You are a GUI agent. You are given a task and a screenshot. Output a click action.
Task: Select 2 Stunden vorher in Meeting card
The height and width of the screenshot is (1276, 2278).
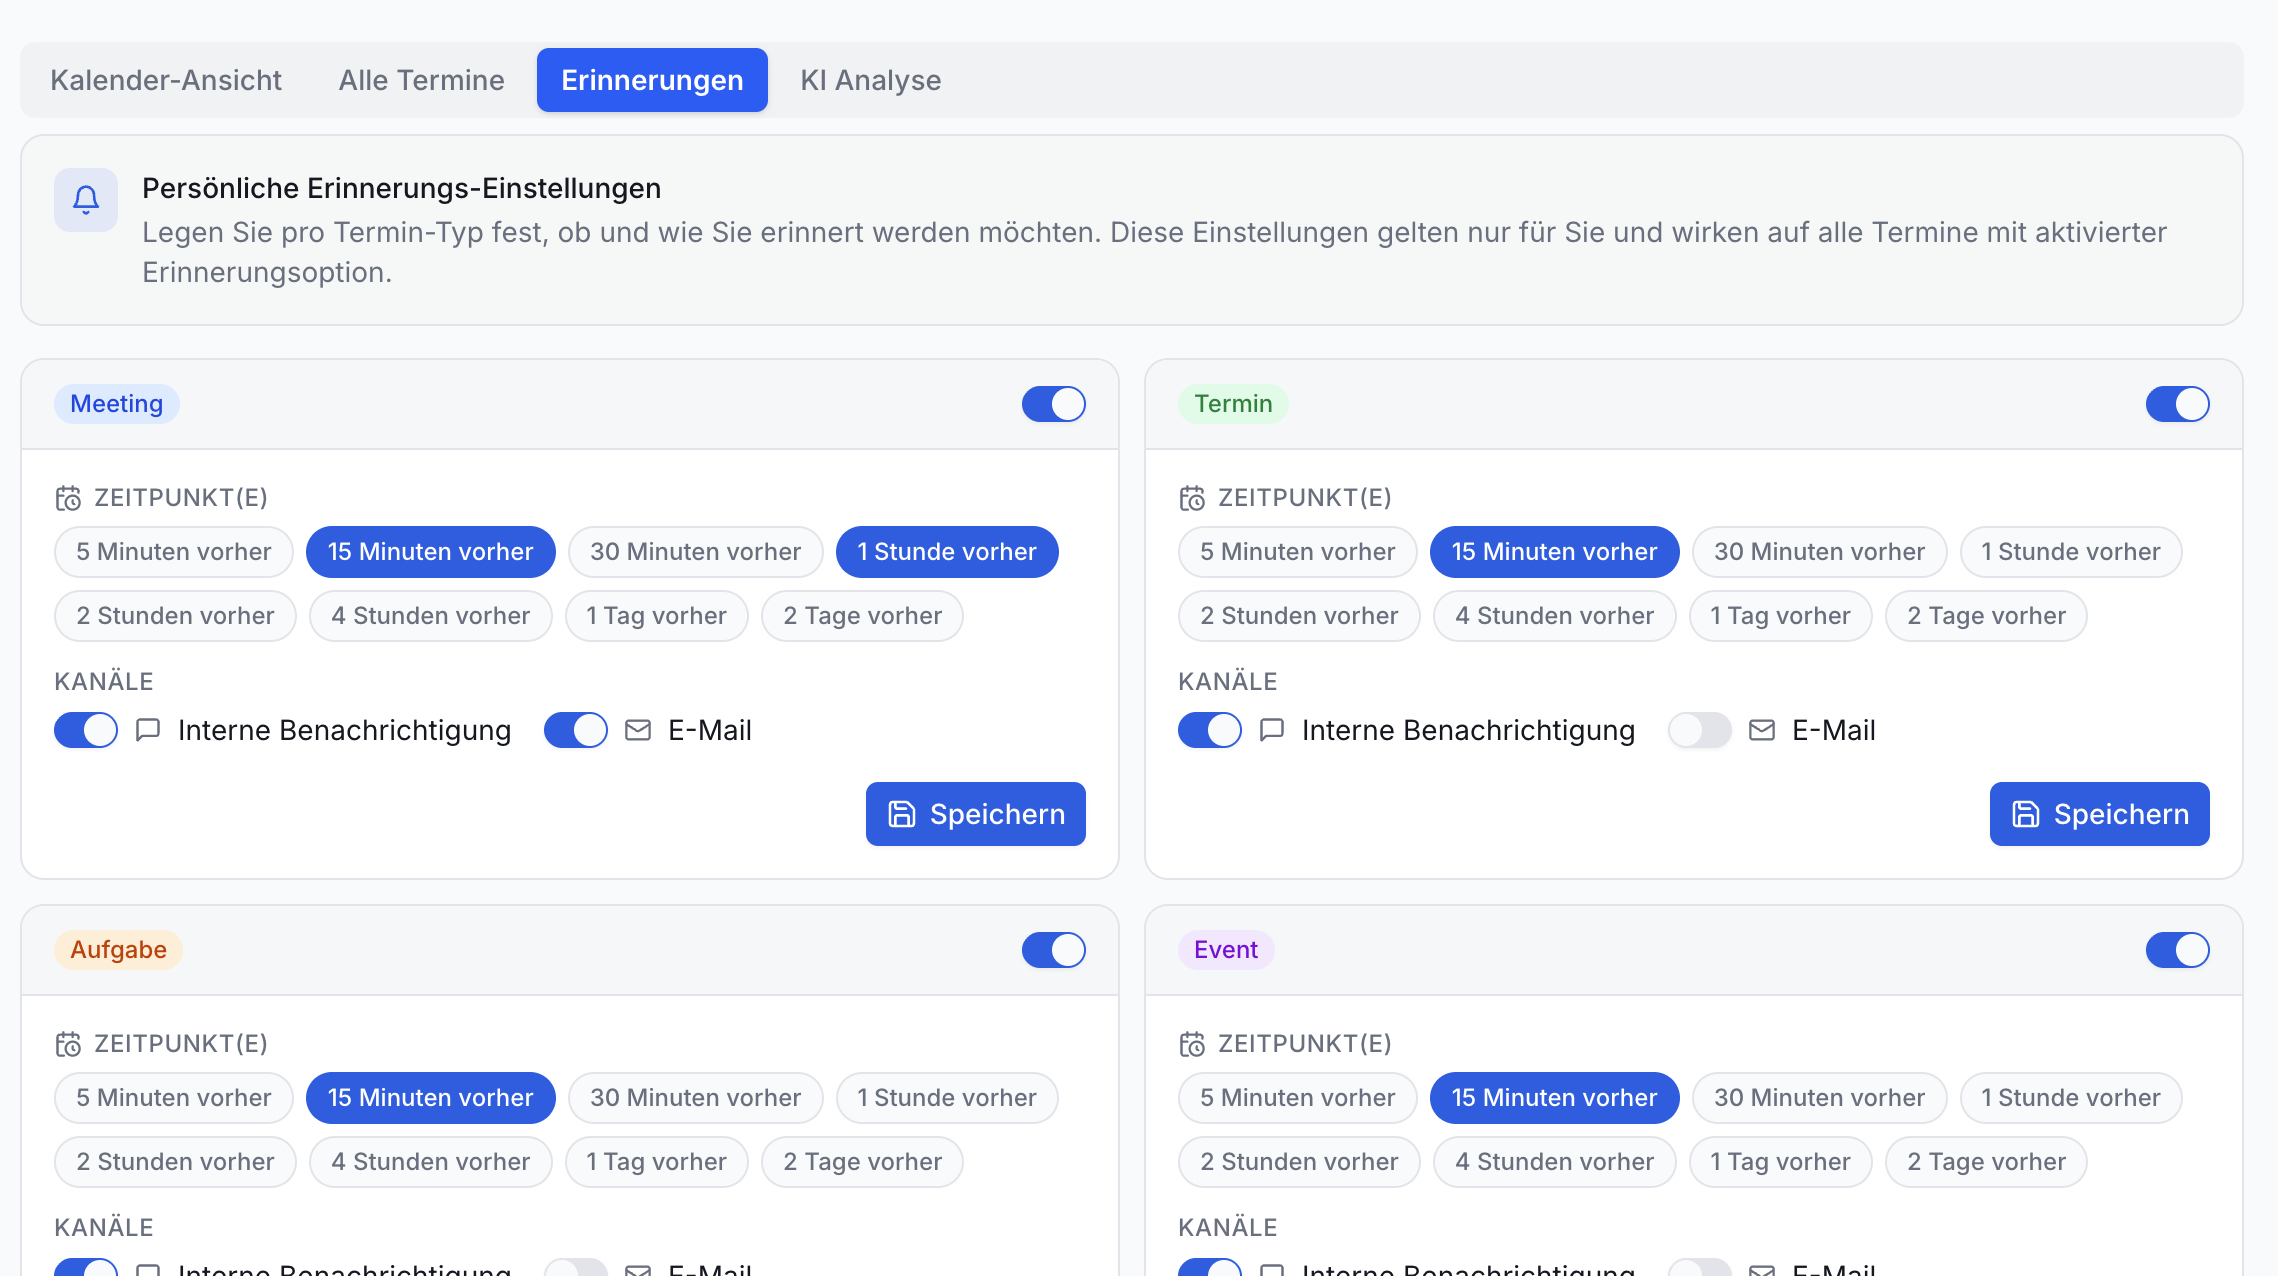click(x=175, y=616)
